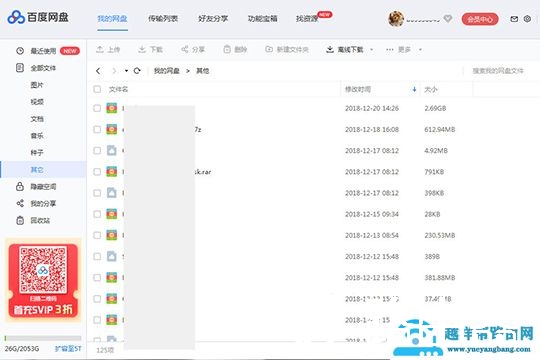Click the 分享 share toolbar icon
This screenshot has height=360, width=540.
coord(185,49)
